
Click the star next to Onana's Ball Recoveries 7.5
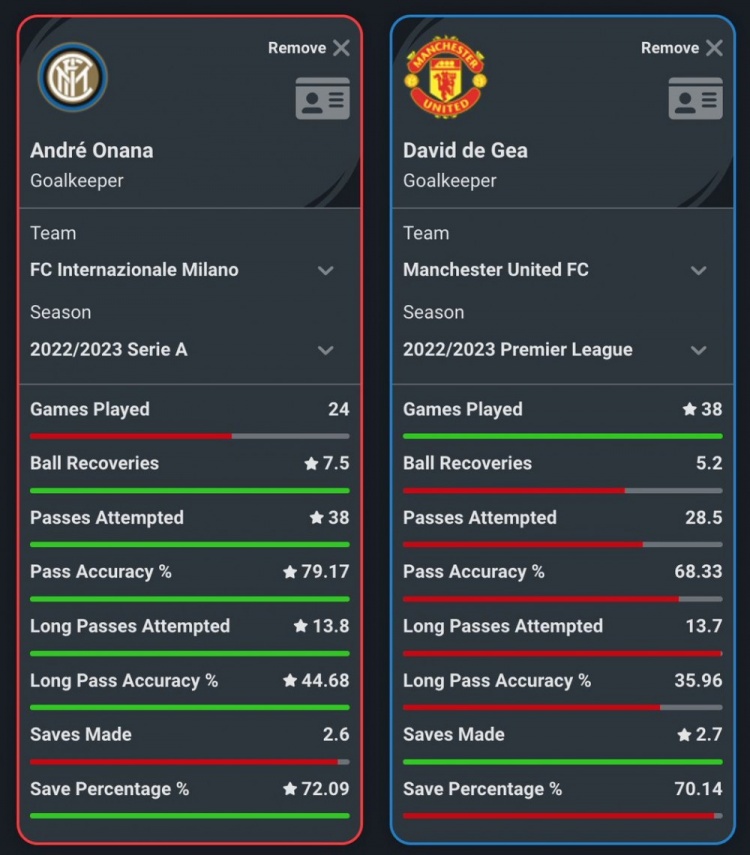(x=311, y=463)
